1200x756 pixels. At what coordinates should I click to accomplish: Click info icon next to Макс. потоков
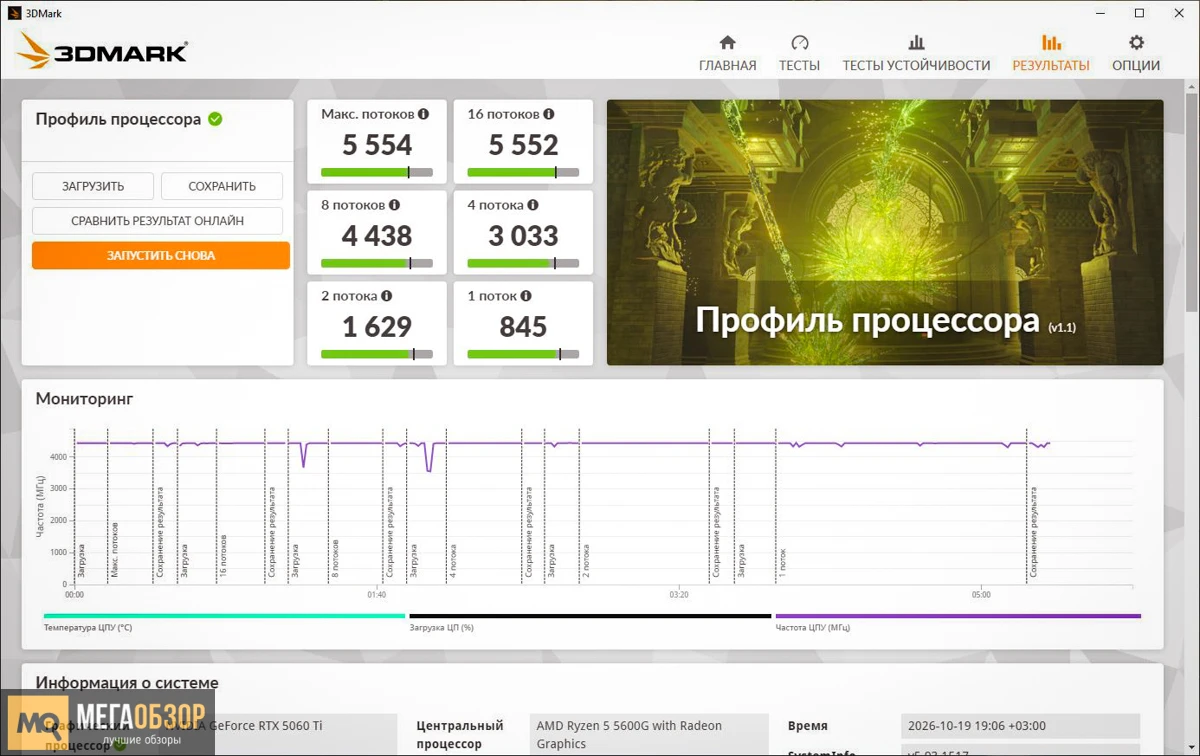[424, 114]
